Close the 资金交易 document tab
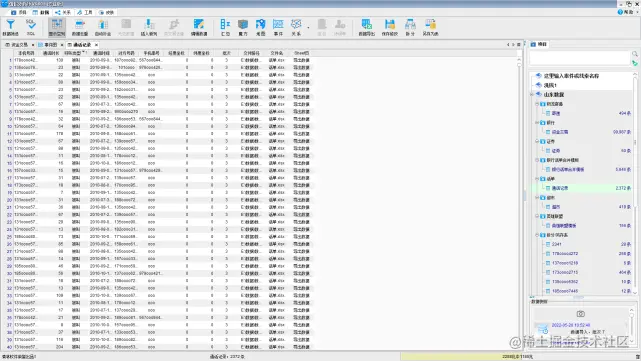Image resolution: width=641 pixels, height=361 pixels. 33,45
